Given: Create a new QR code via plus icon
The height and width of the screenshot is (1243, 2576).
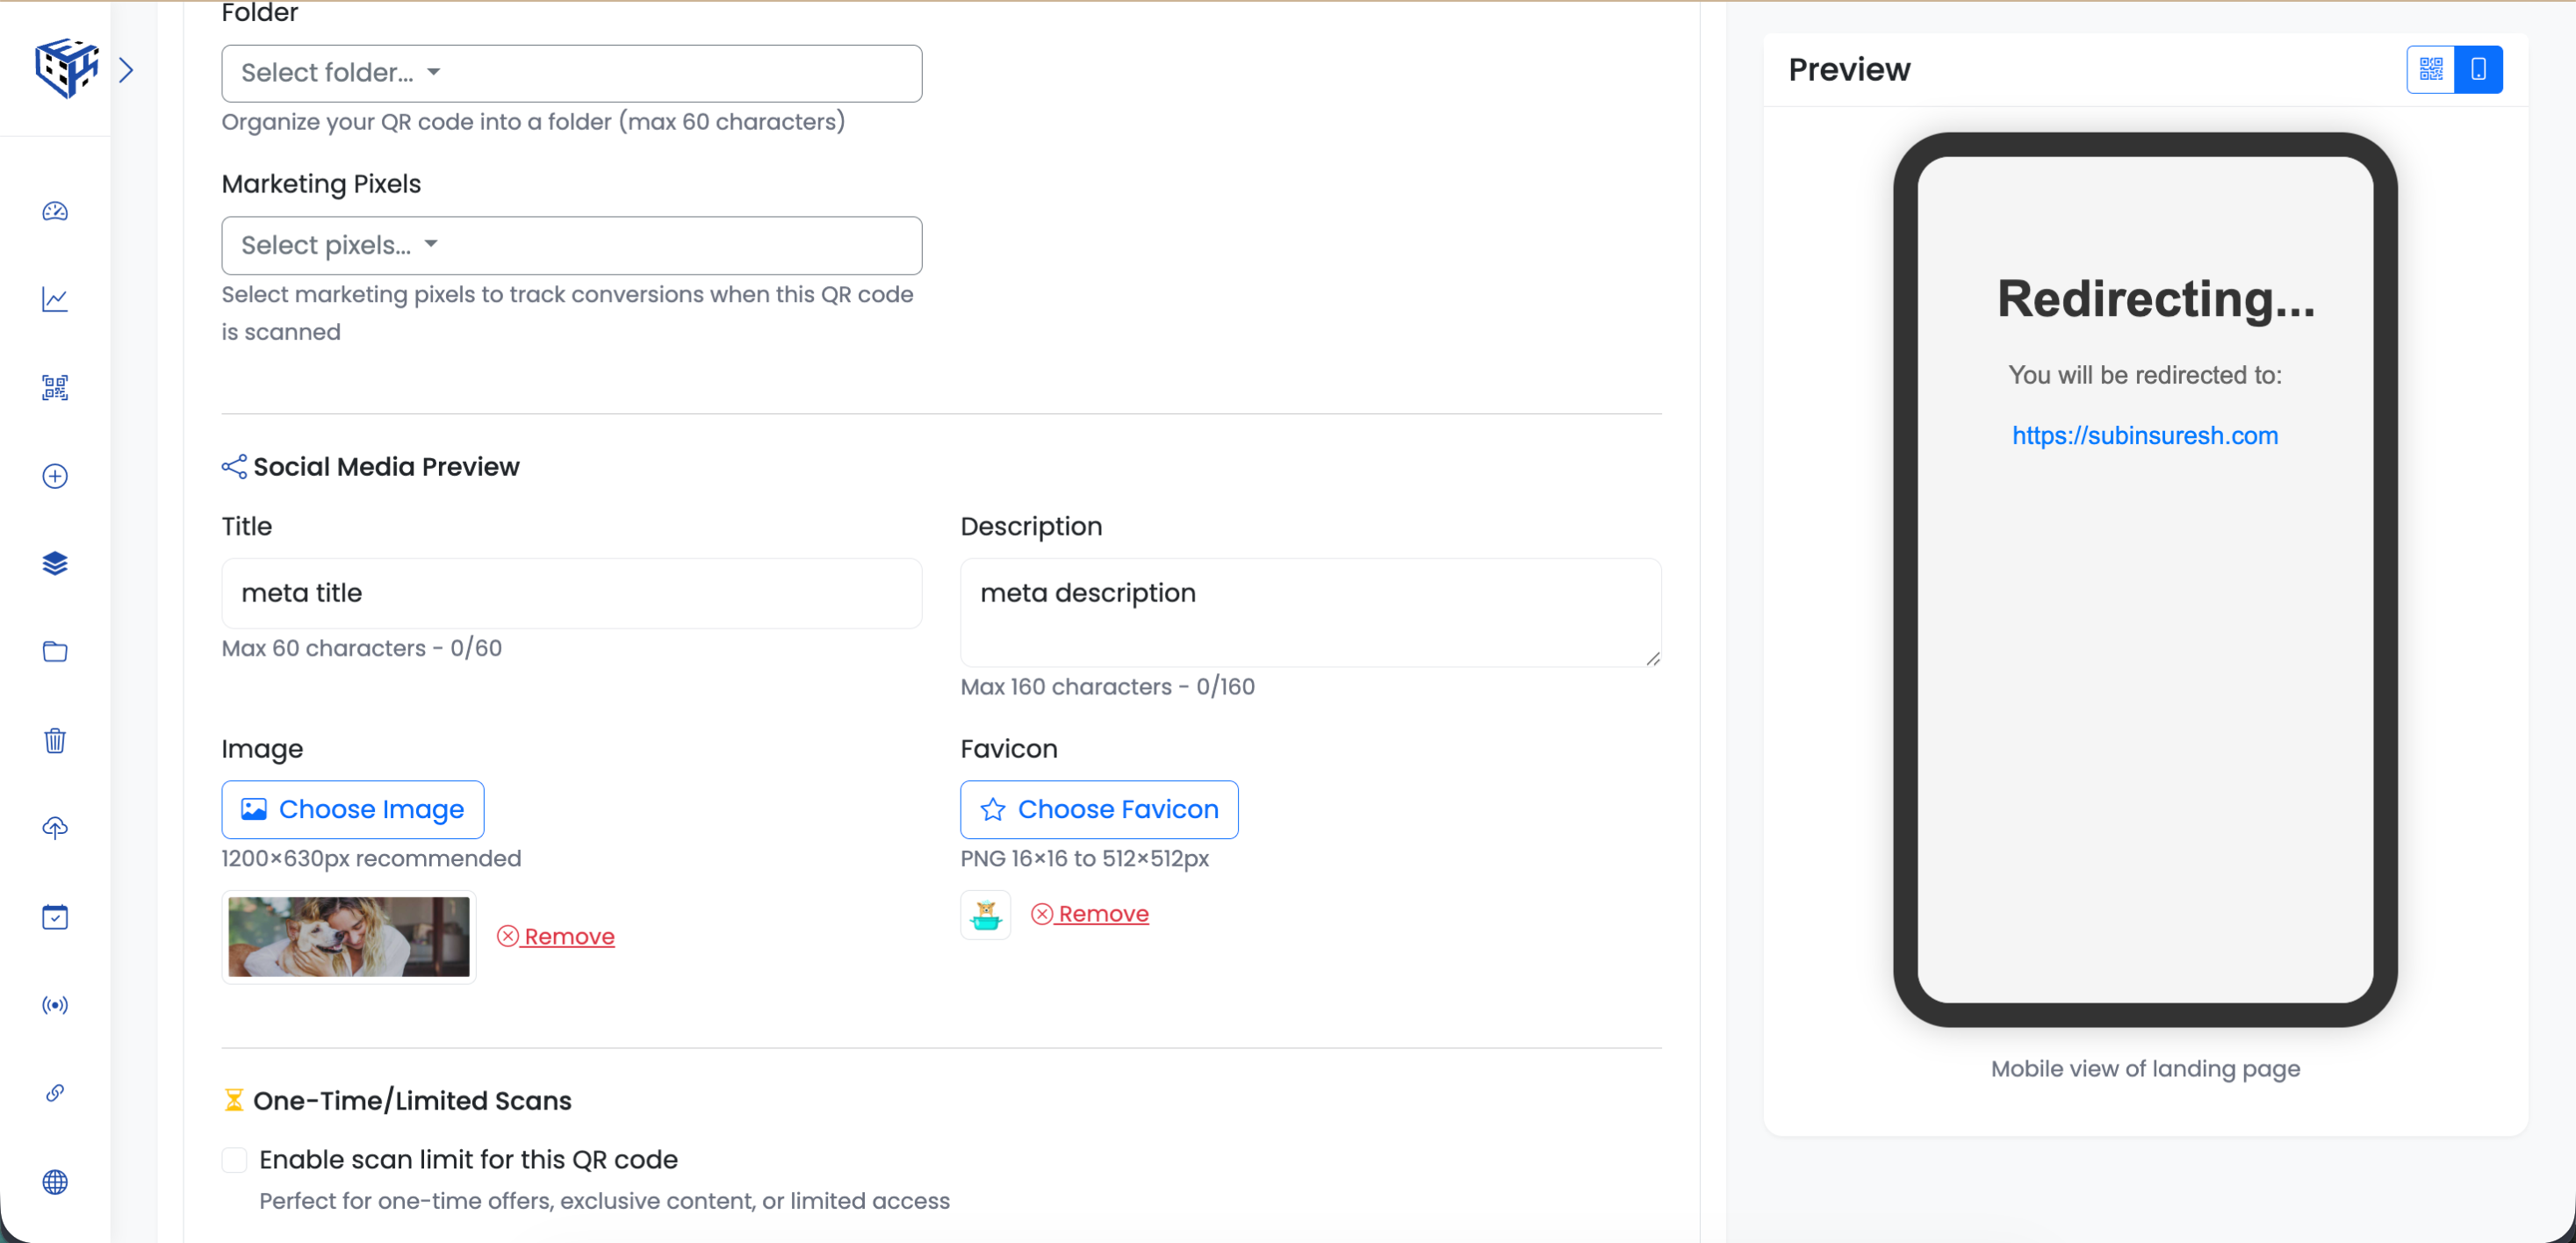Looking at the screenshot, I should [55, 477].
